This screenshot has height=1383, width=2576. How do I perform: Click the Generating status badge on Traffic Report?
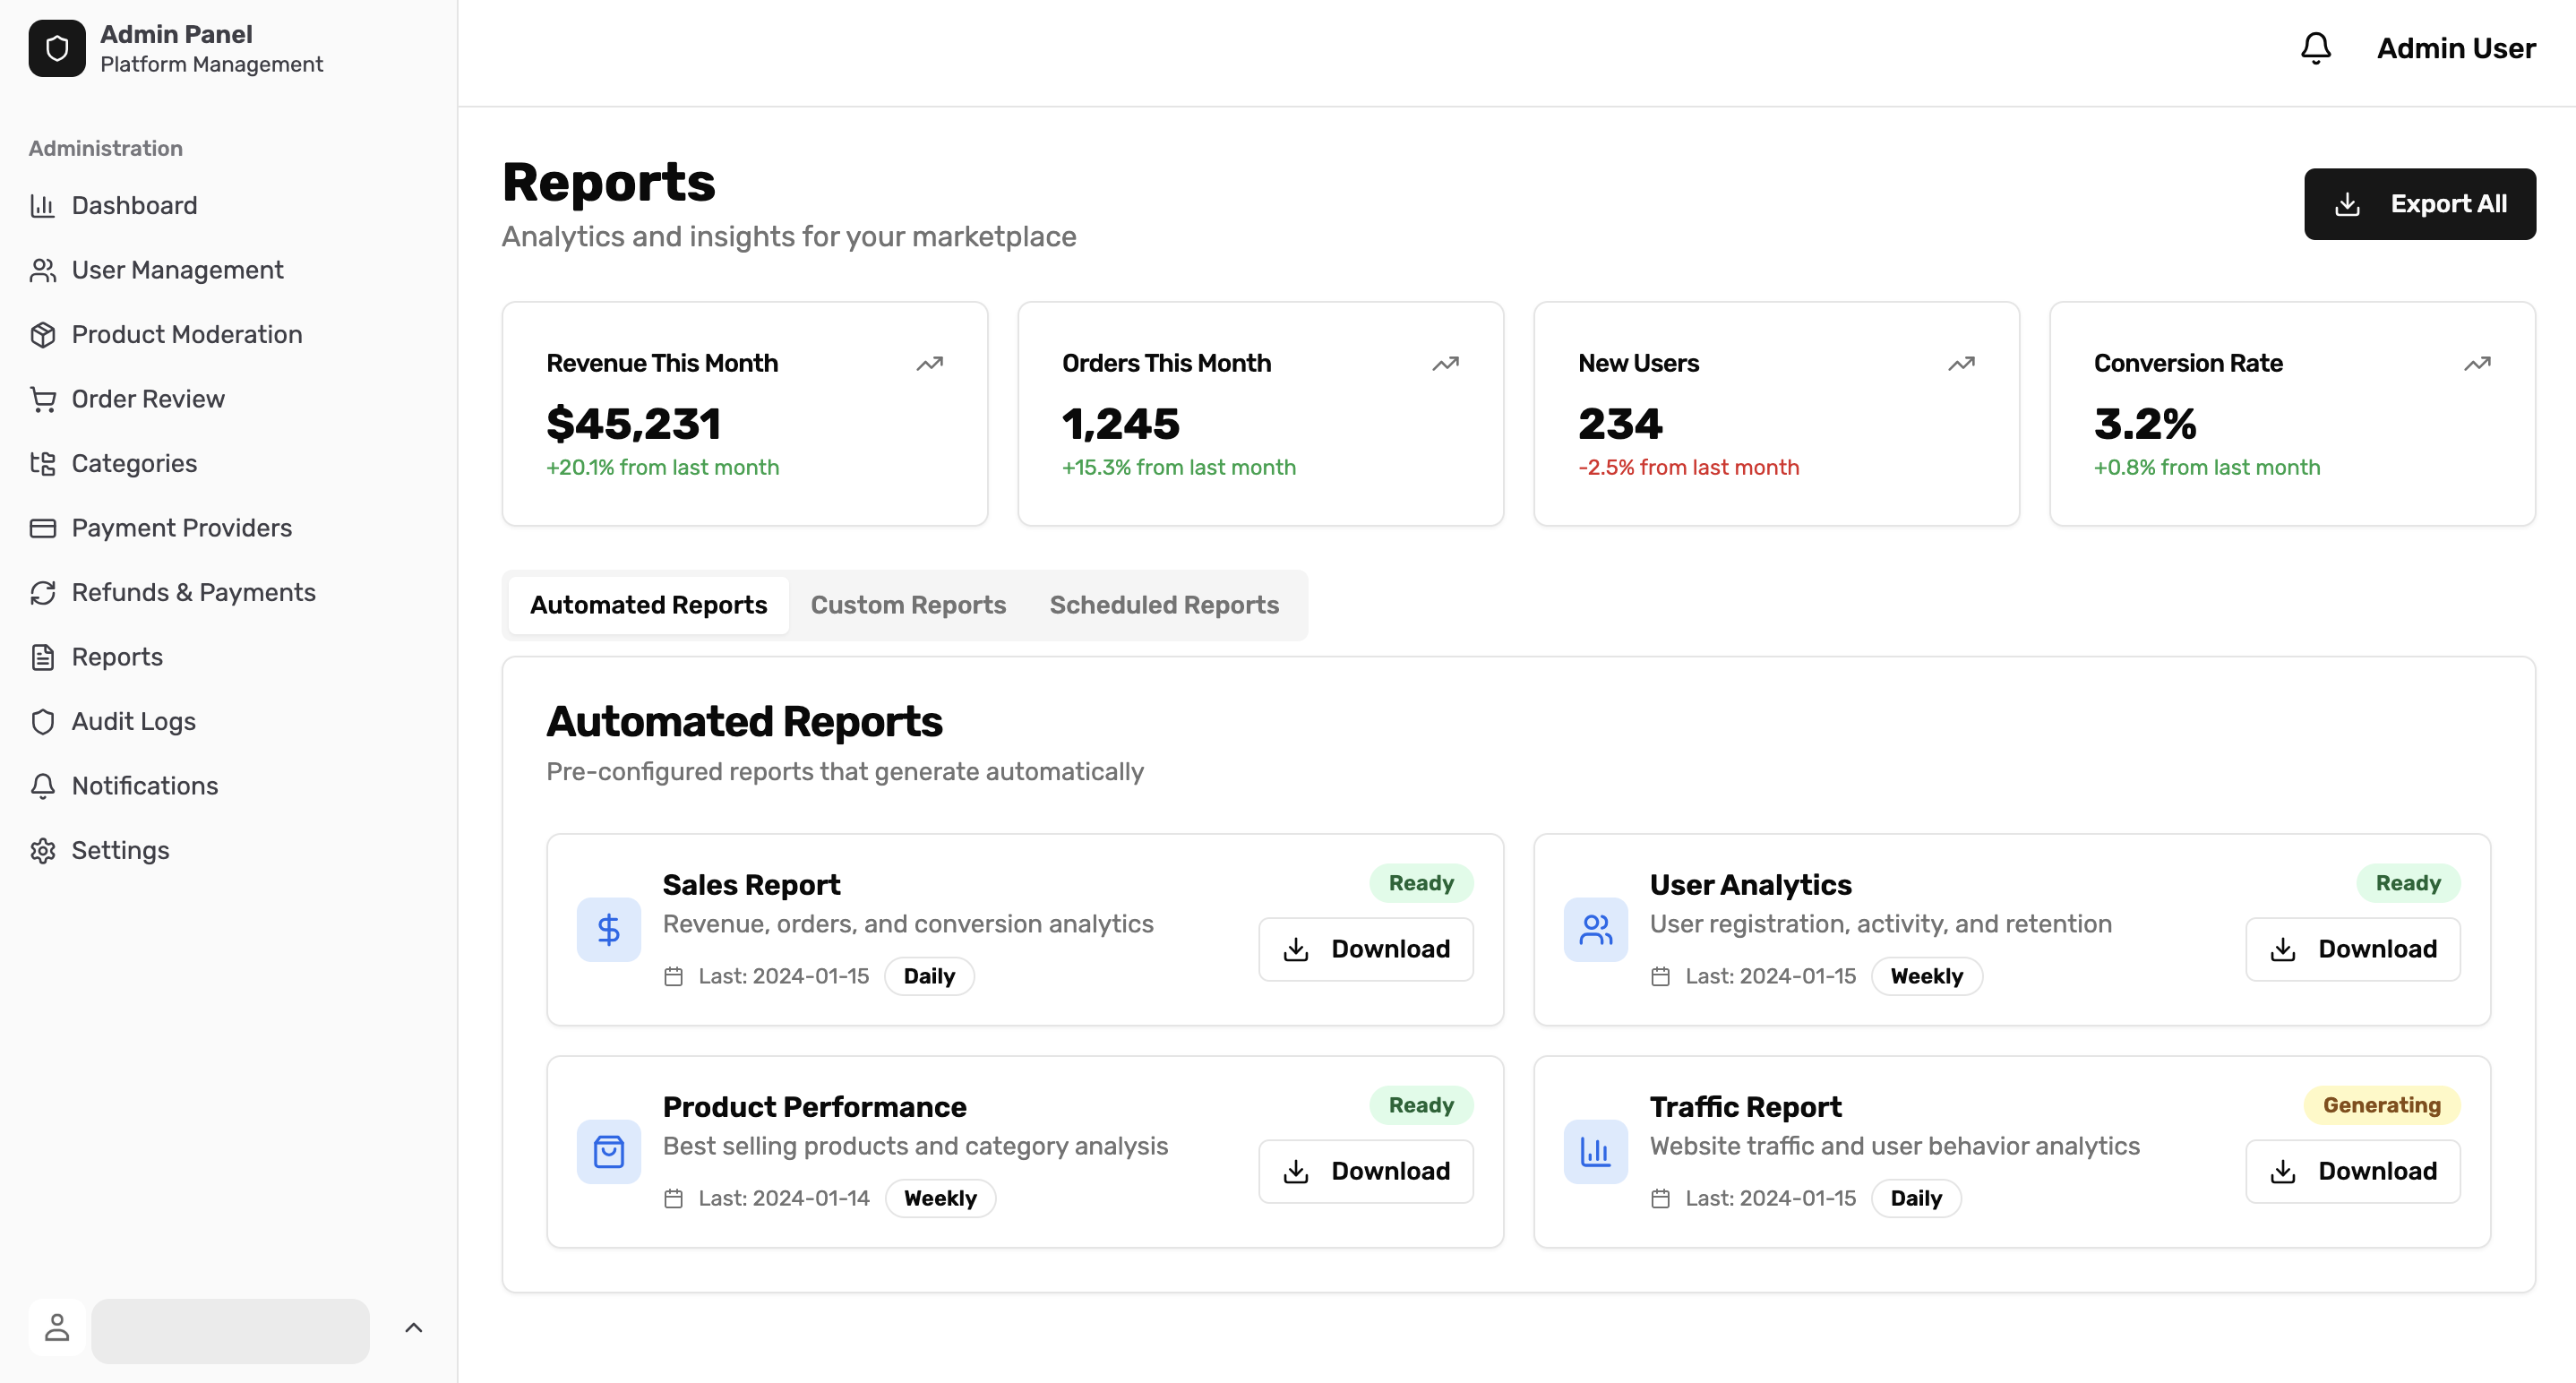click(2382, 1105)
